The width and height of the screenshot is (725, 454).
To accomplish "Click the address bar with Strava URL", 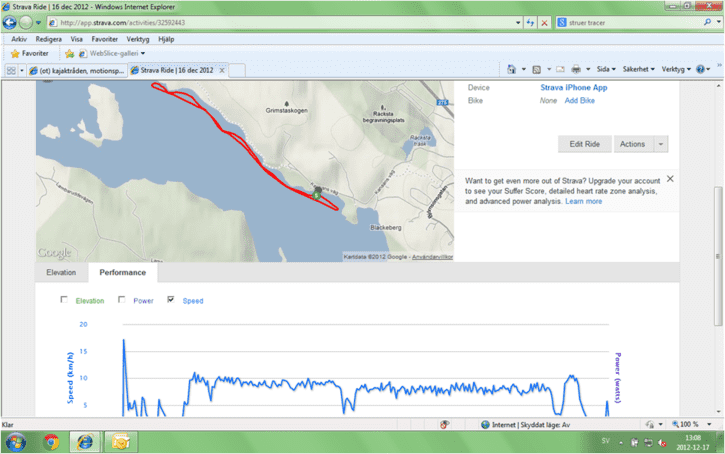I will [281, 23].
